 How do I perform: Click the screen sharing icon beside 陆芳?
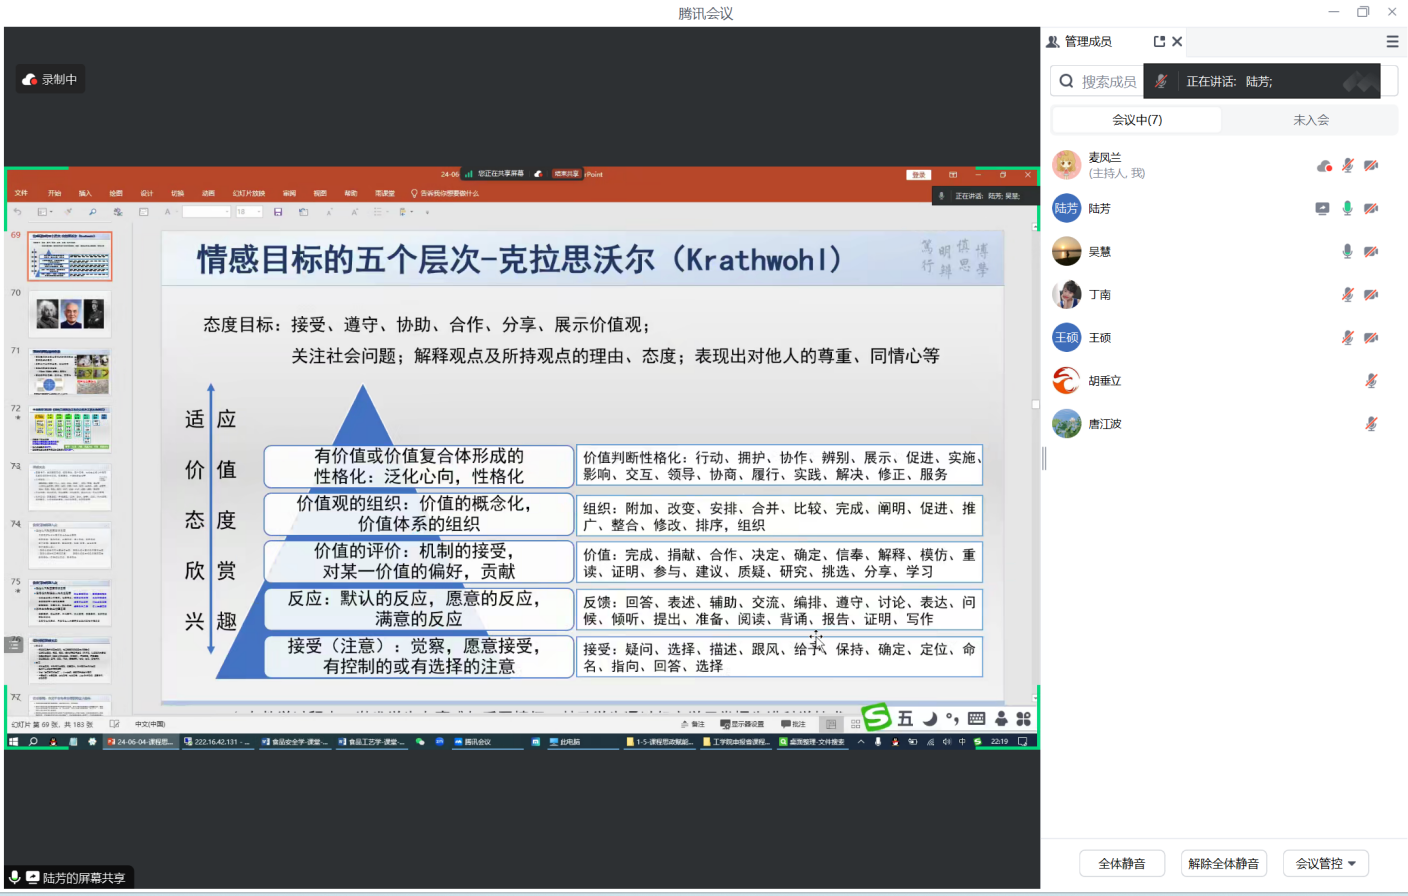tap(1322, 209)
